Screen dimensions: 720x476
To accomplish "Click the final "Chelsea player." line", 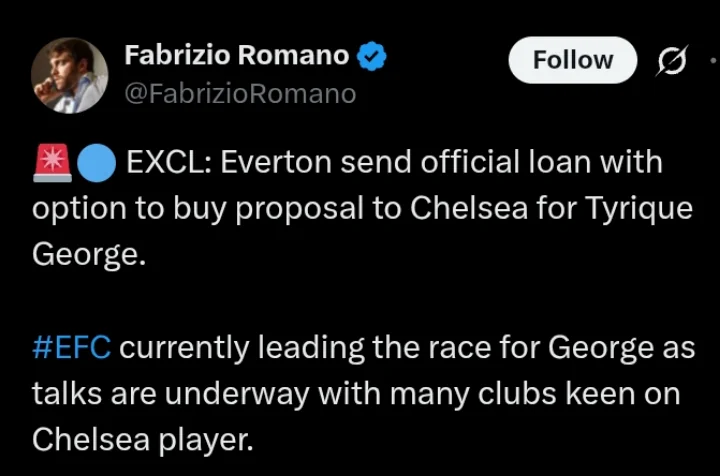I will pos(143,439).
